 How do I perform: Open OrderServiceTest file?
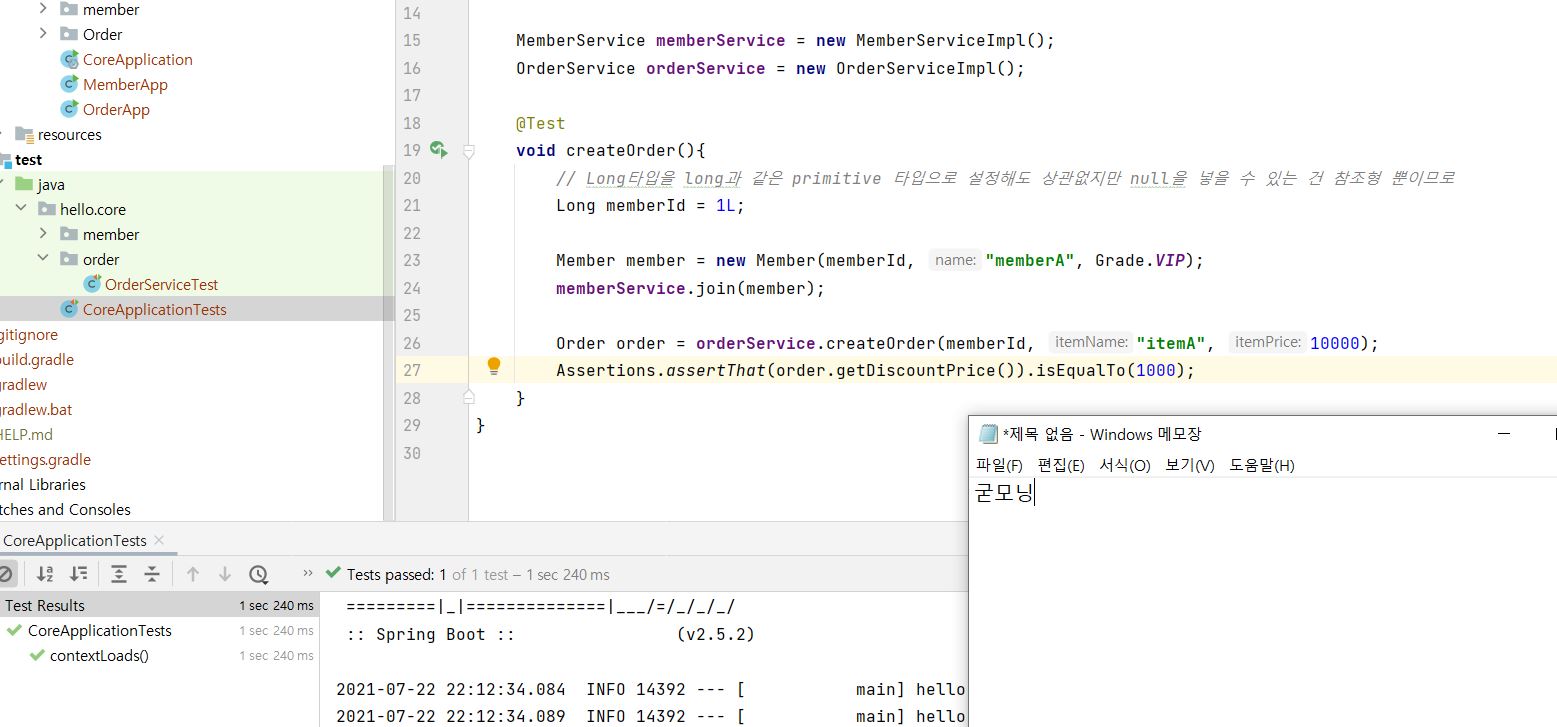(x=161, y=284)
